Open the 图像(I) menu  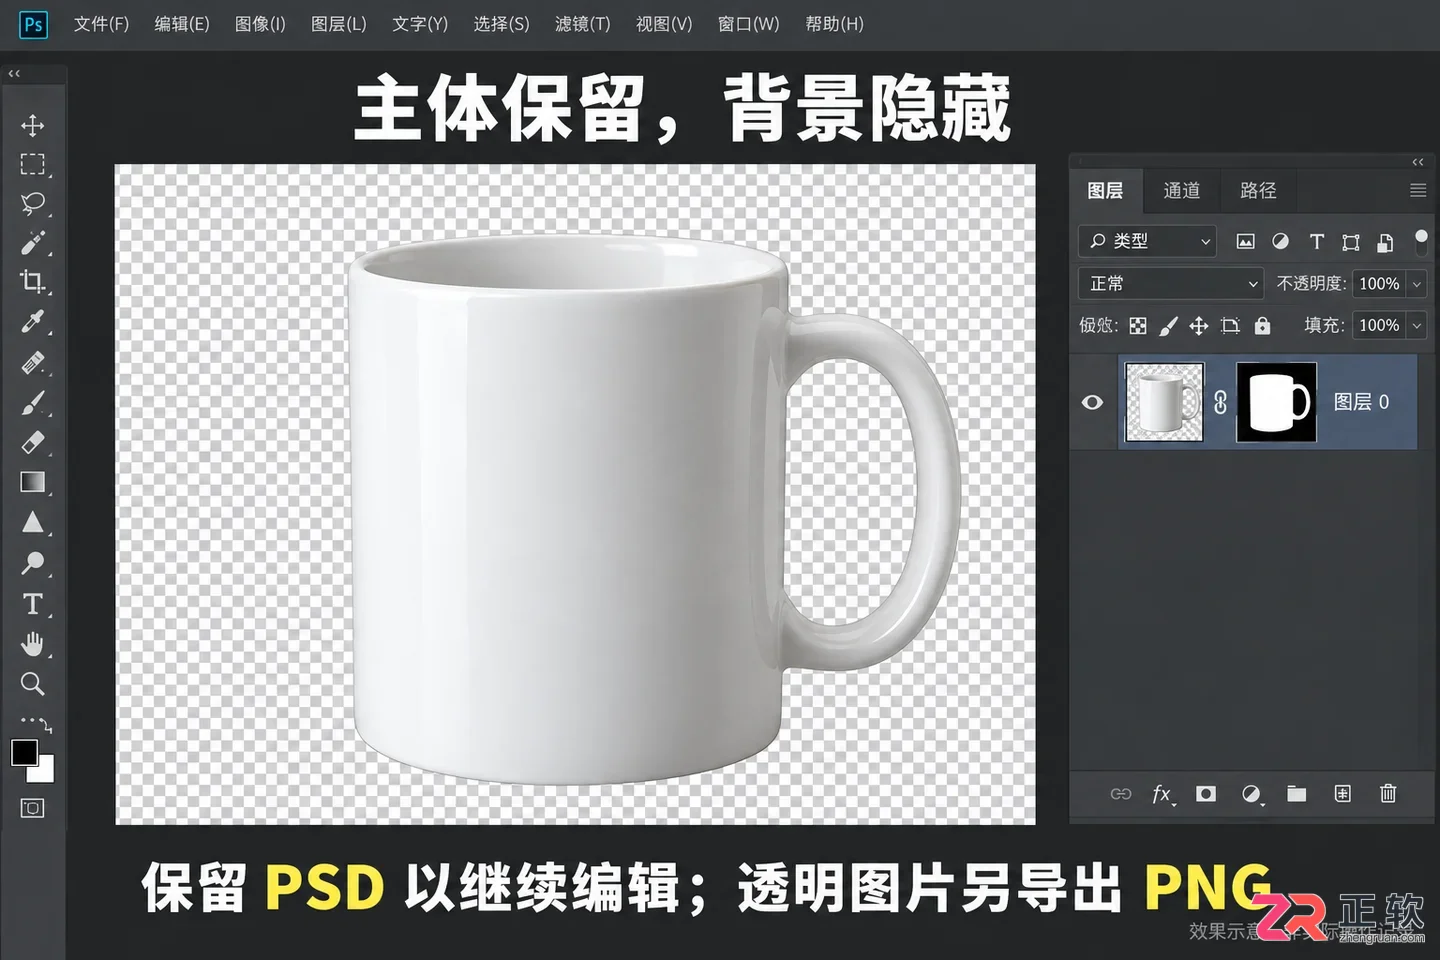(260, 24)
